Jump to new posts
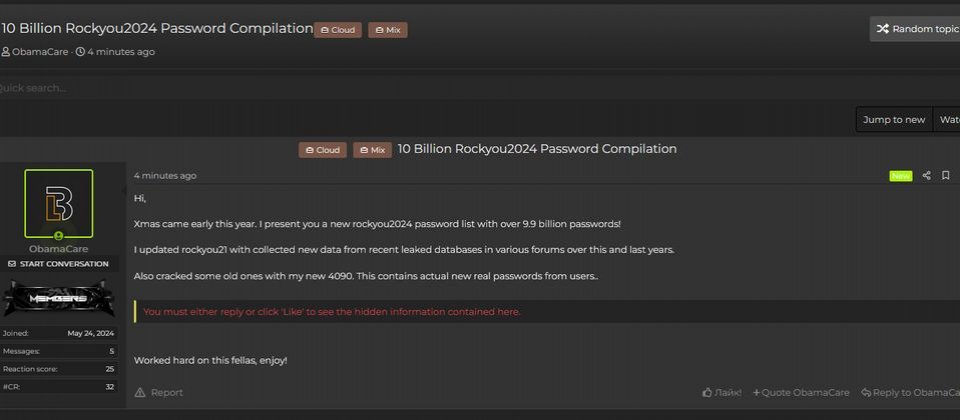Image resolution: width=960 pixels, height=420 pixels. [x=894, y=119]
